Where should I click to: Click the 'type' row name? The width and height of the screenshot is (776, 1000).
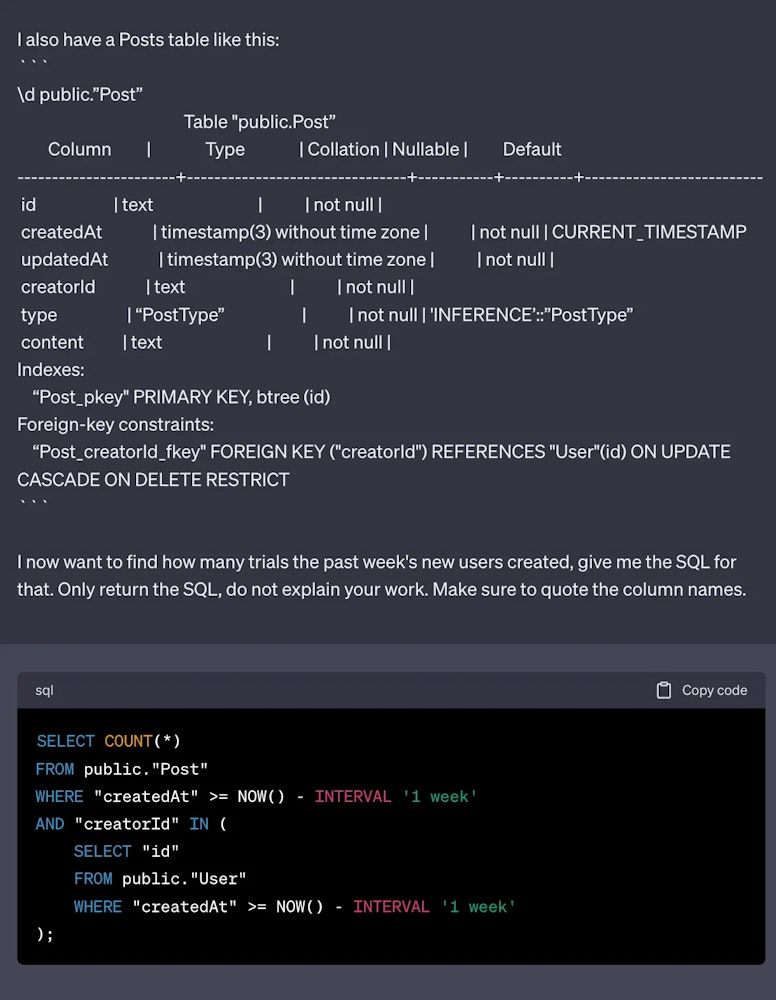(x=39, y=315)
